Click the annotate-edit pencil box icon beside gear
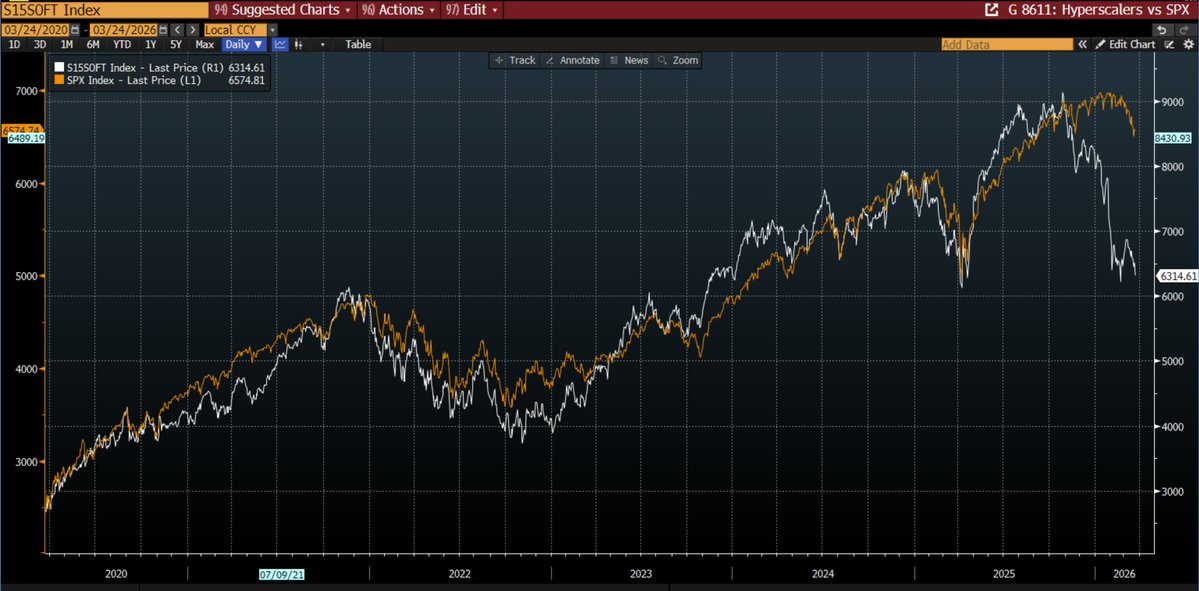 tap(1169, 44)
